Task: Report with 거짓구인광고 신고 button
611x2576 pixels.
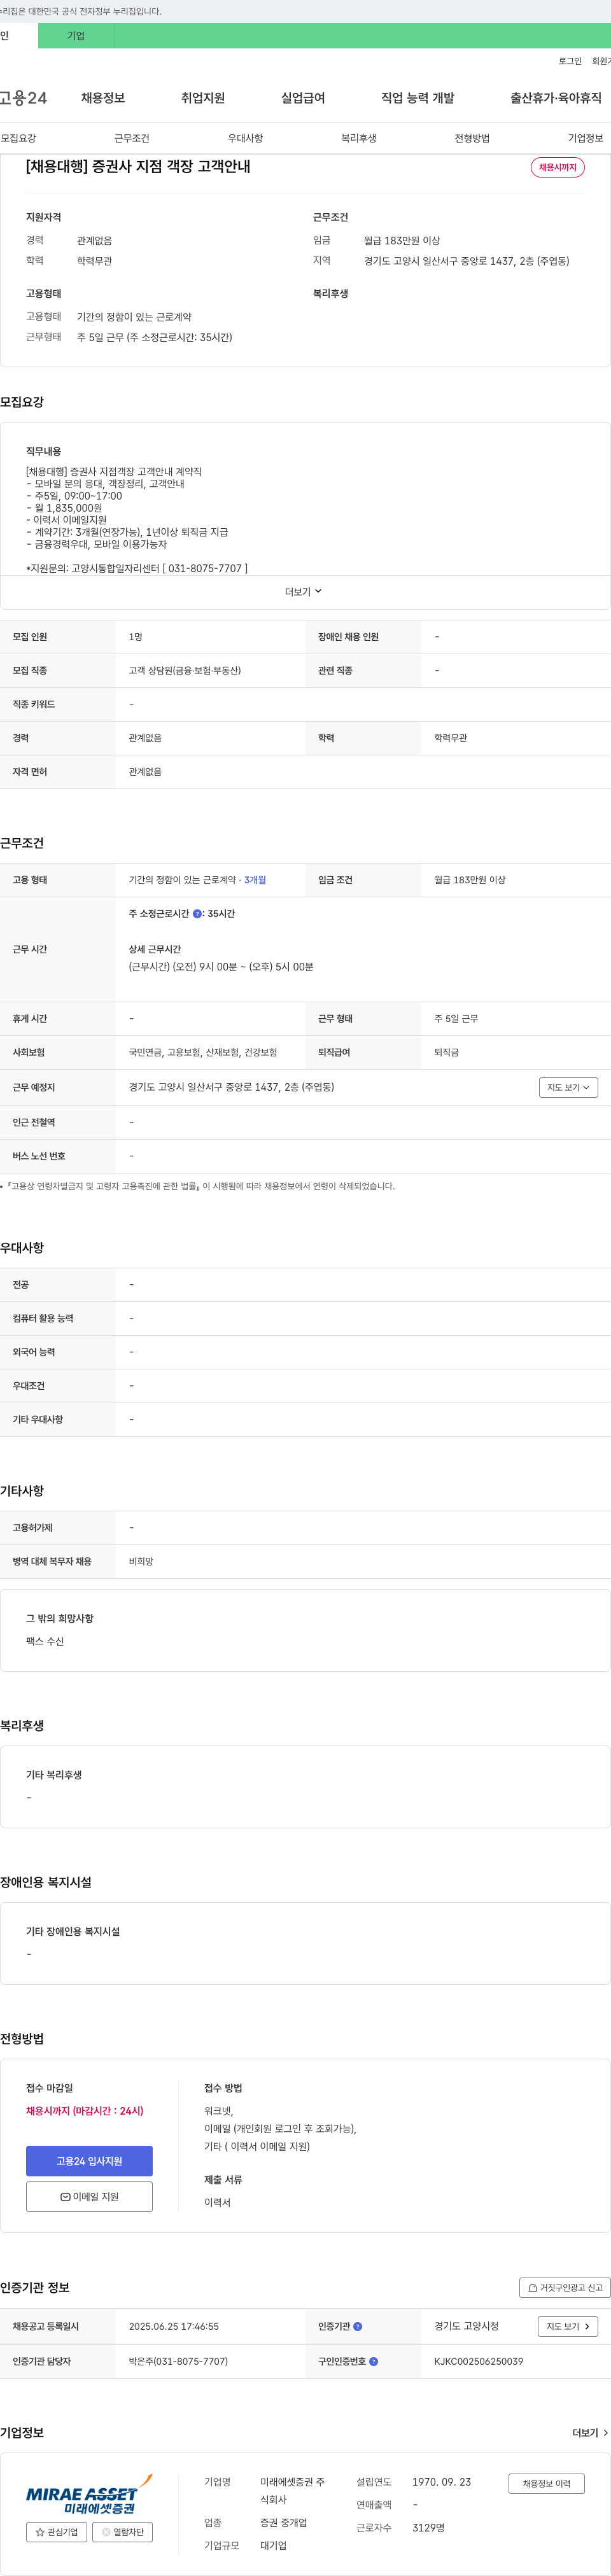Action: pos(565,2287)
